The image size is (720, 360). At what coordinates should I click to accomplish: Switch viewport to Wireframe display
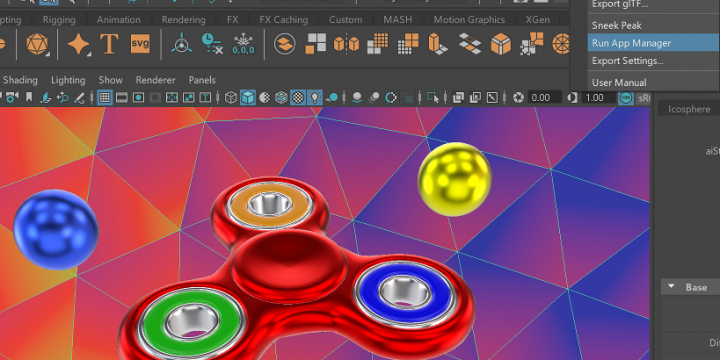coord(231,97)
